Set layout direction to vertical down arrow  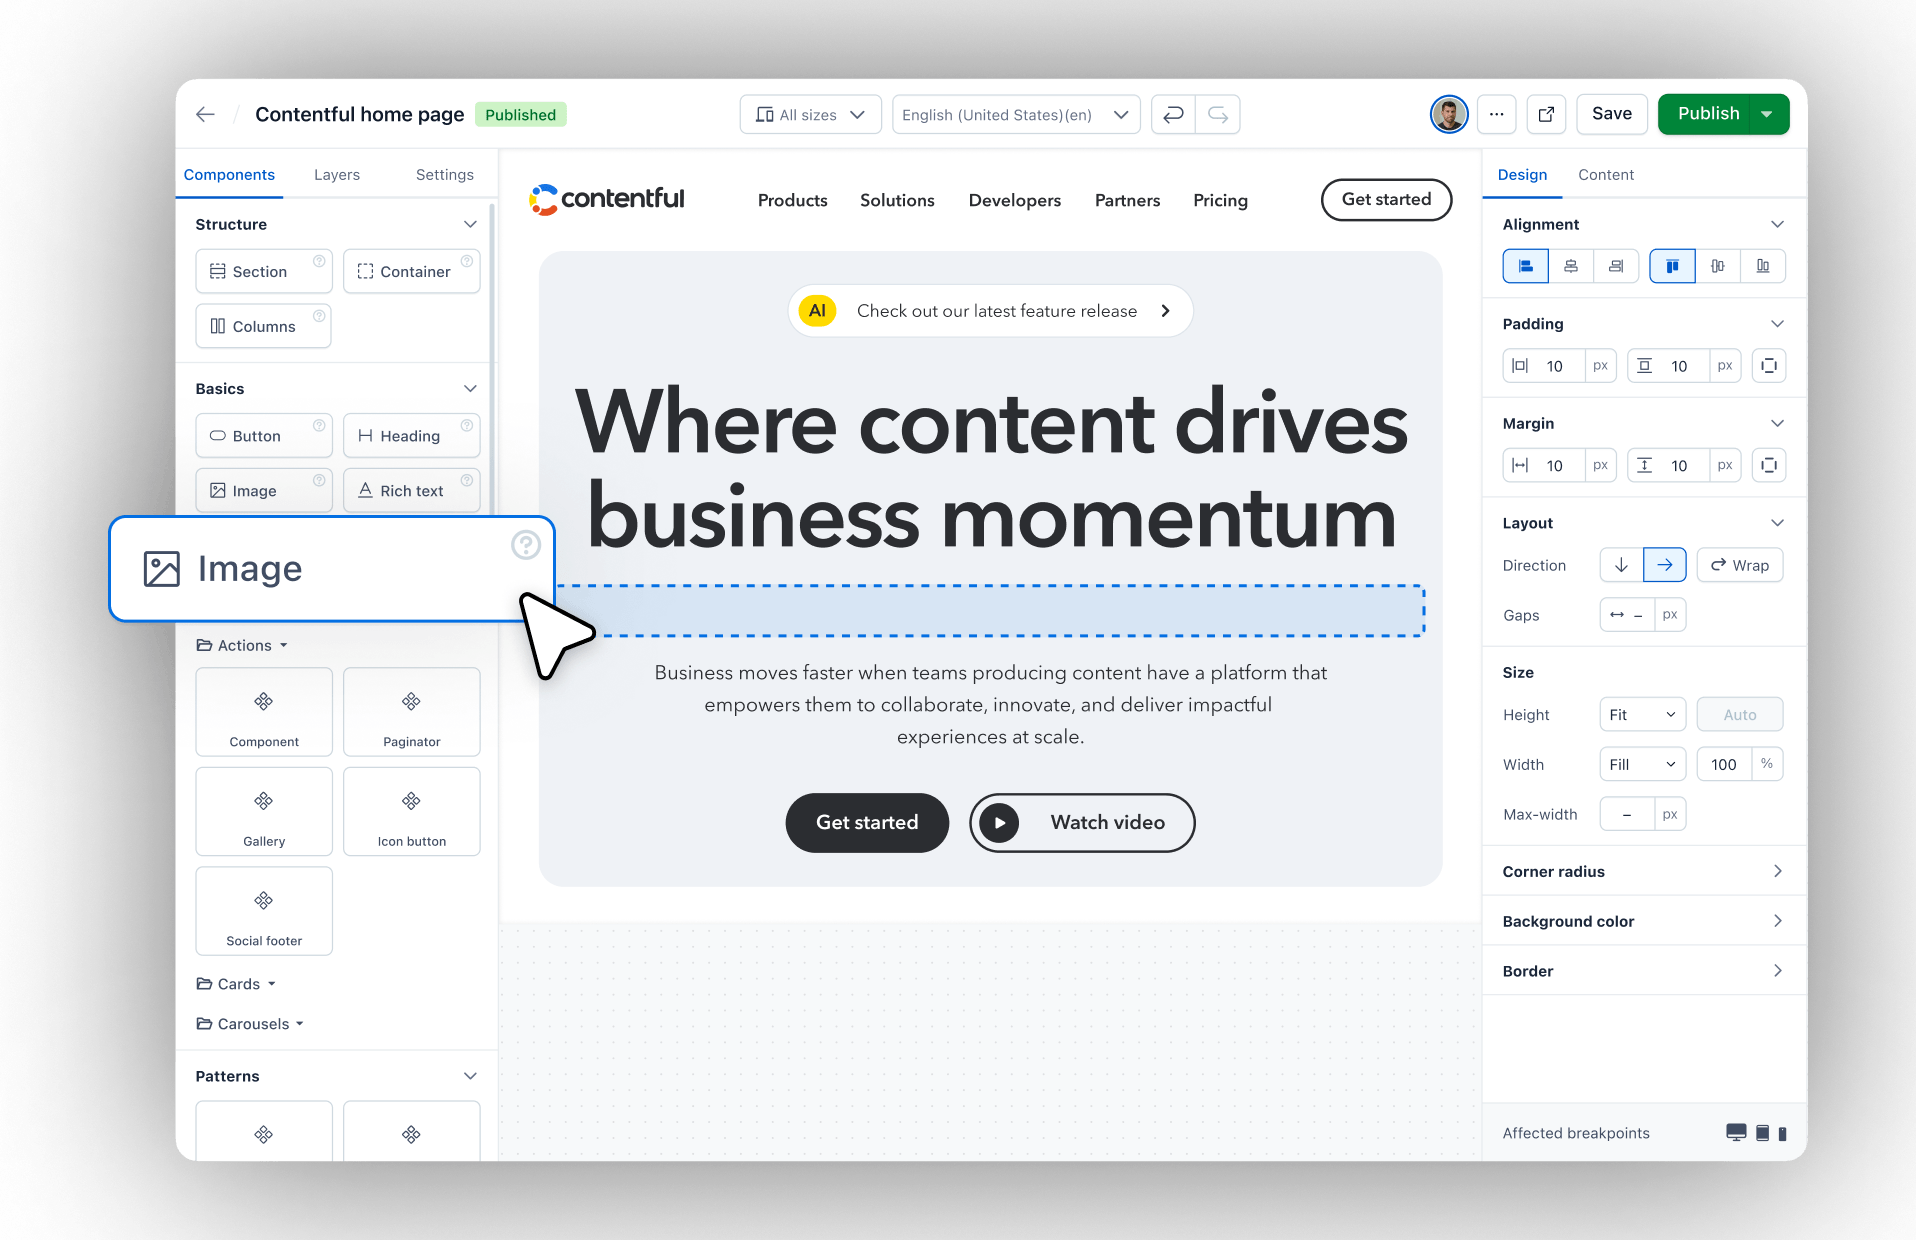1621,565
